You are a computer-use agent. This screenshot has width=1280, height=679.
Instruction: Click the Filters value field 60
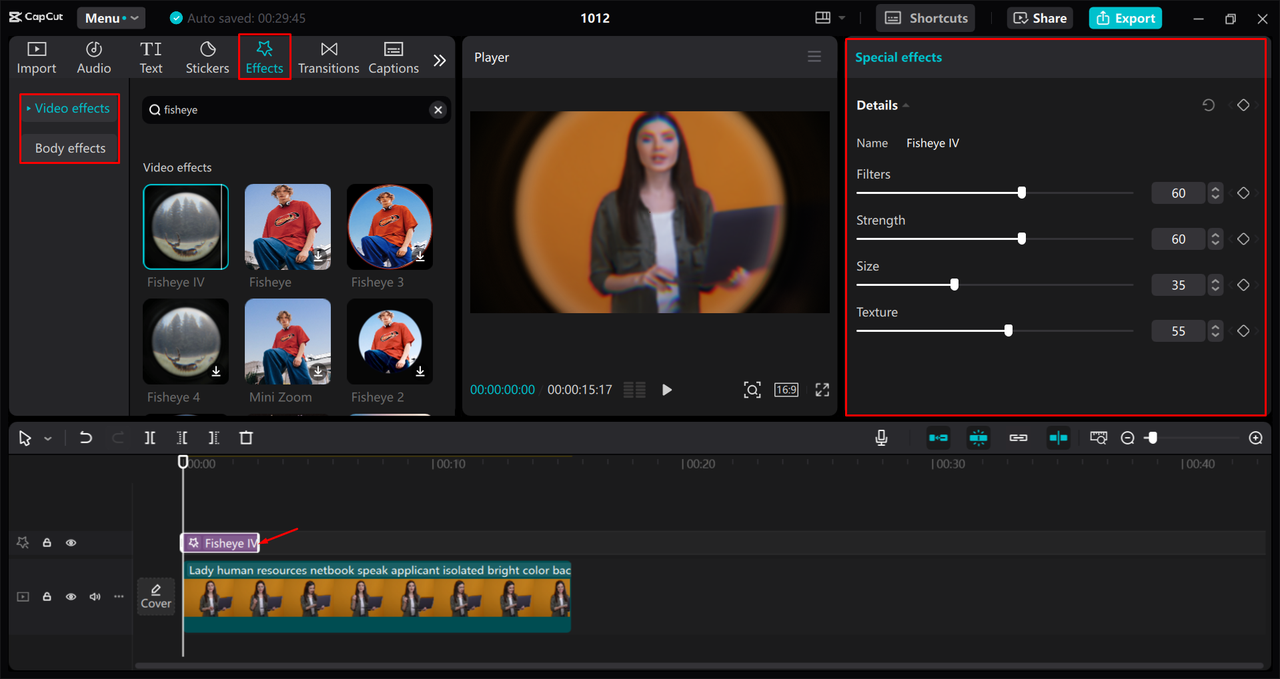[x=1178, y=193]
